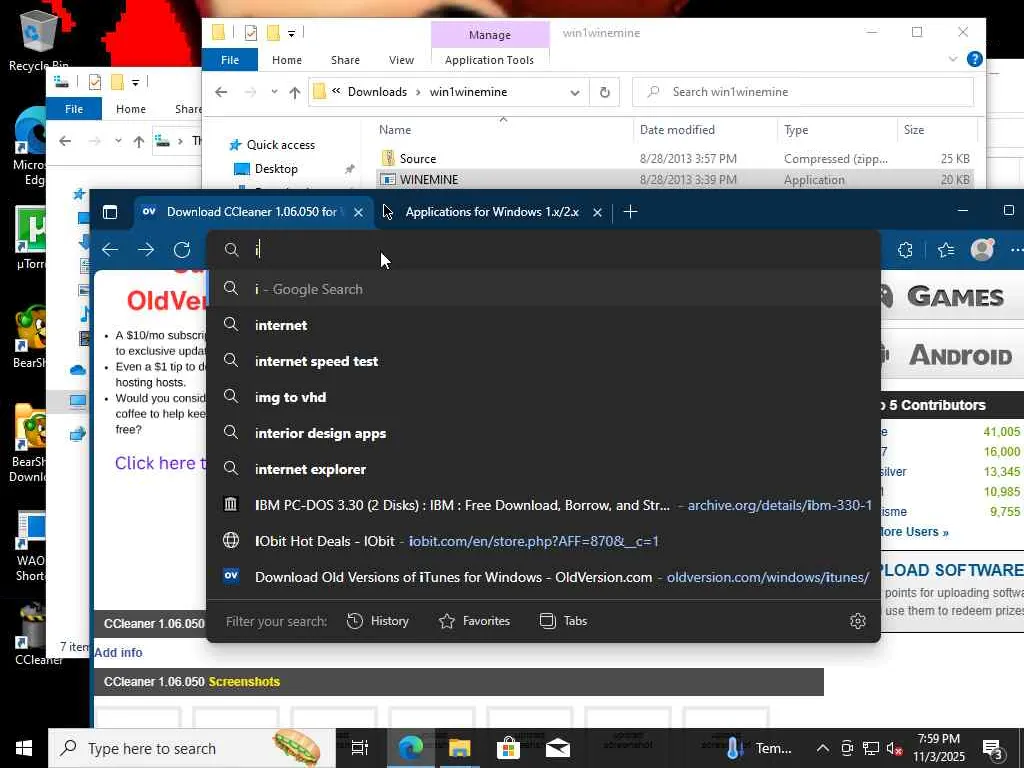Sort by Date modified column
1024x768 pixels.
(677, 130)
